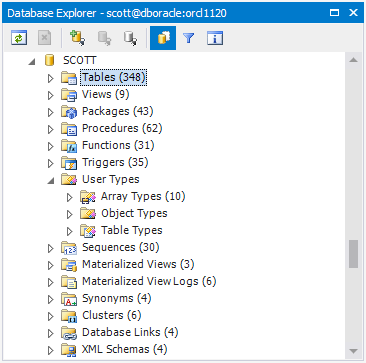The width and height of the screenshot is (366, 363).
Task: Expand the Procedures (62) node
Action: (x=51, y=129)
